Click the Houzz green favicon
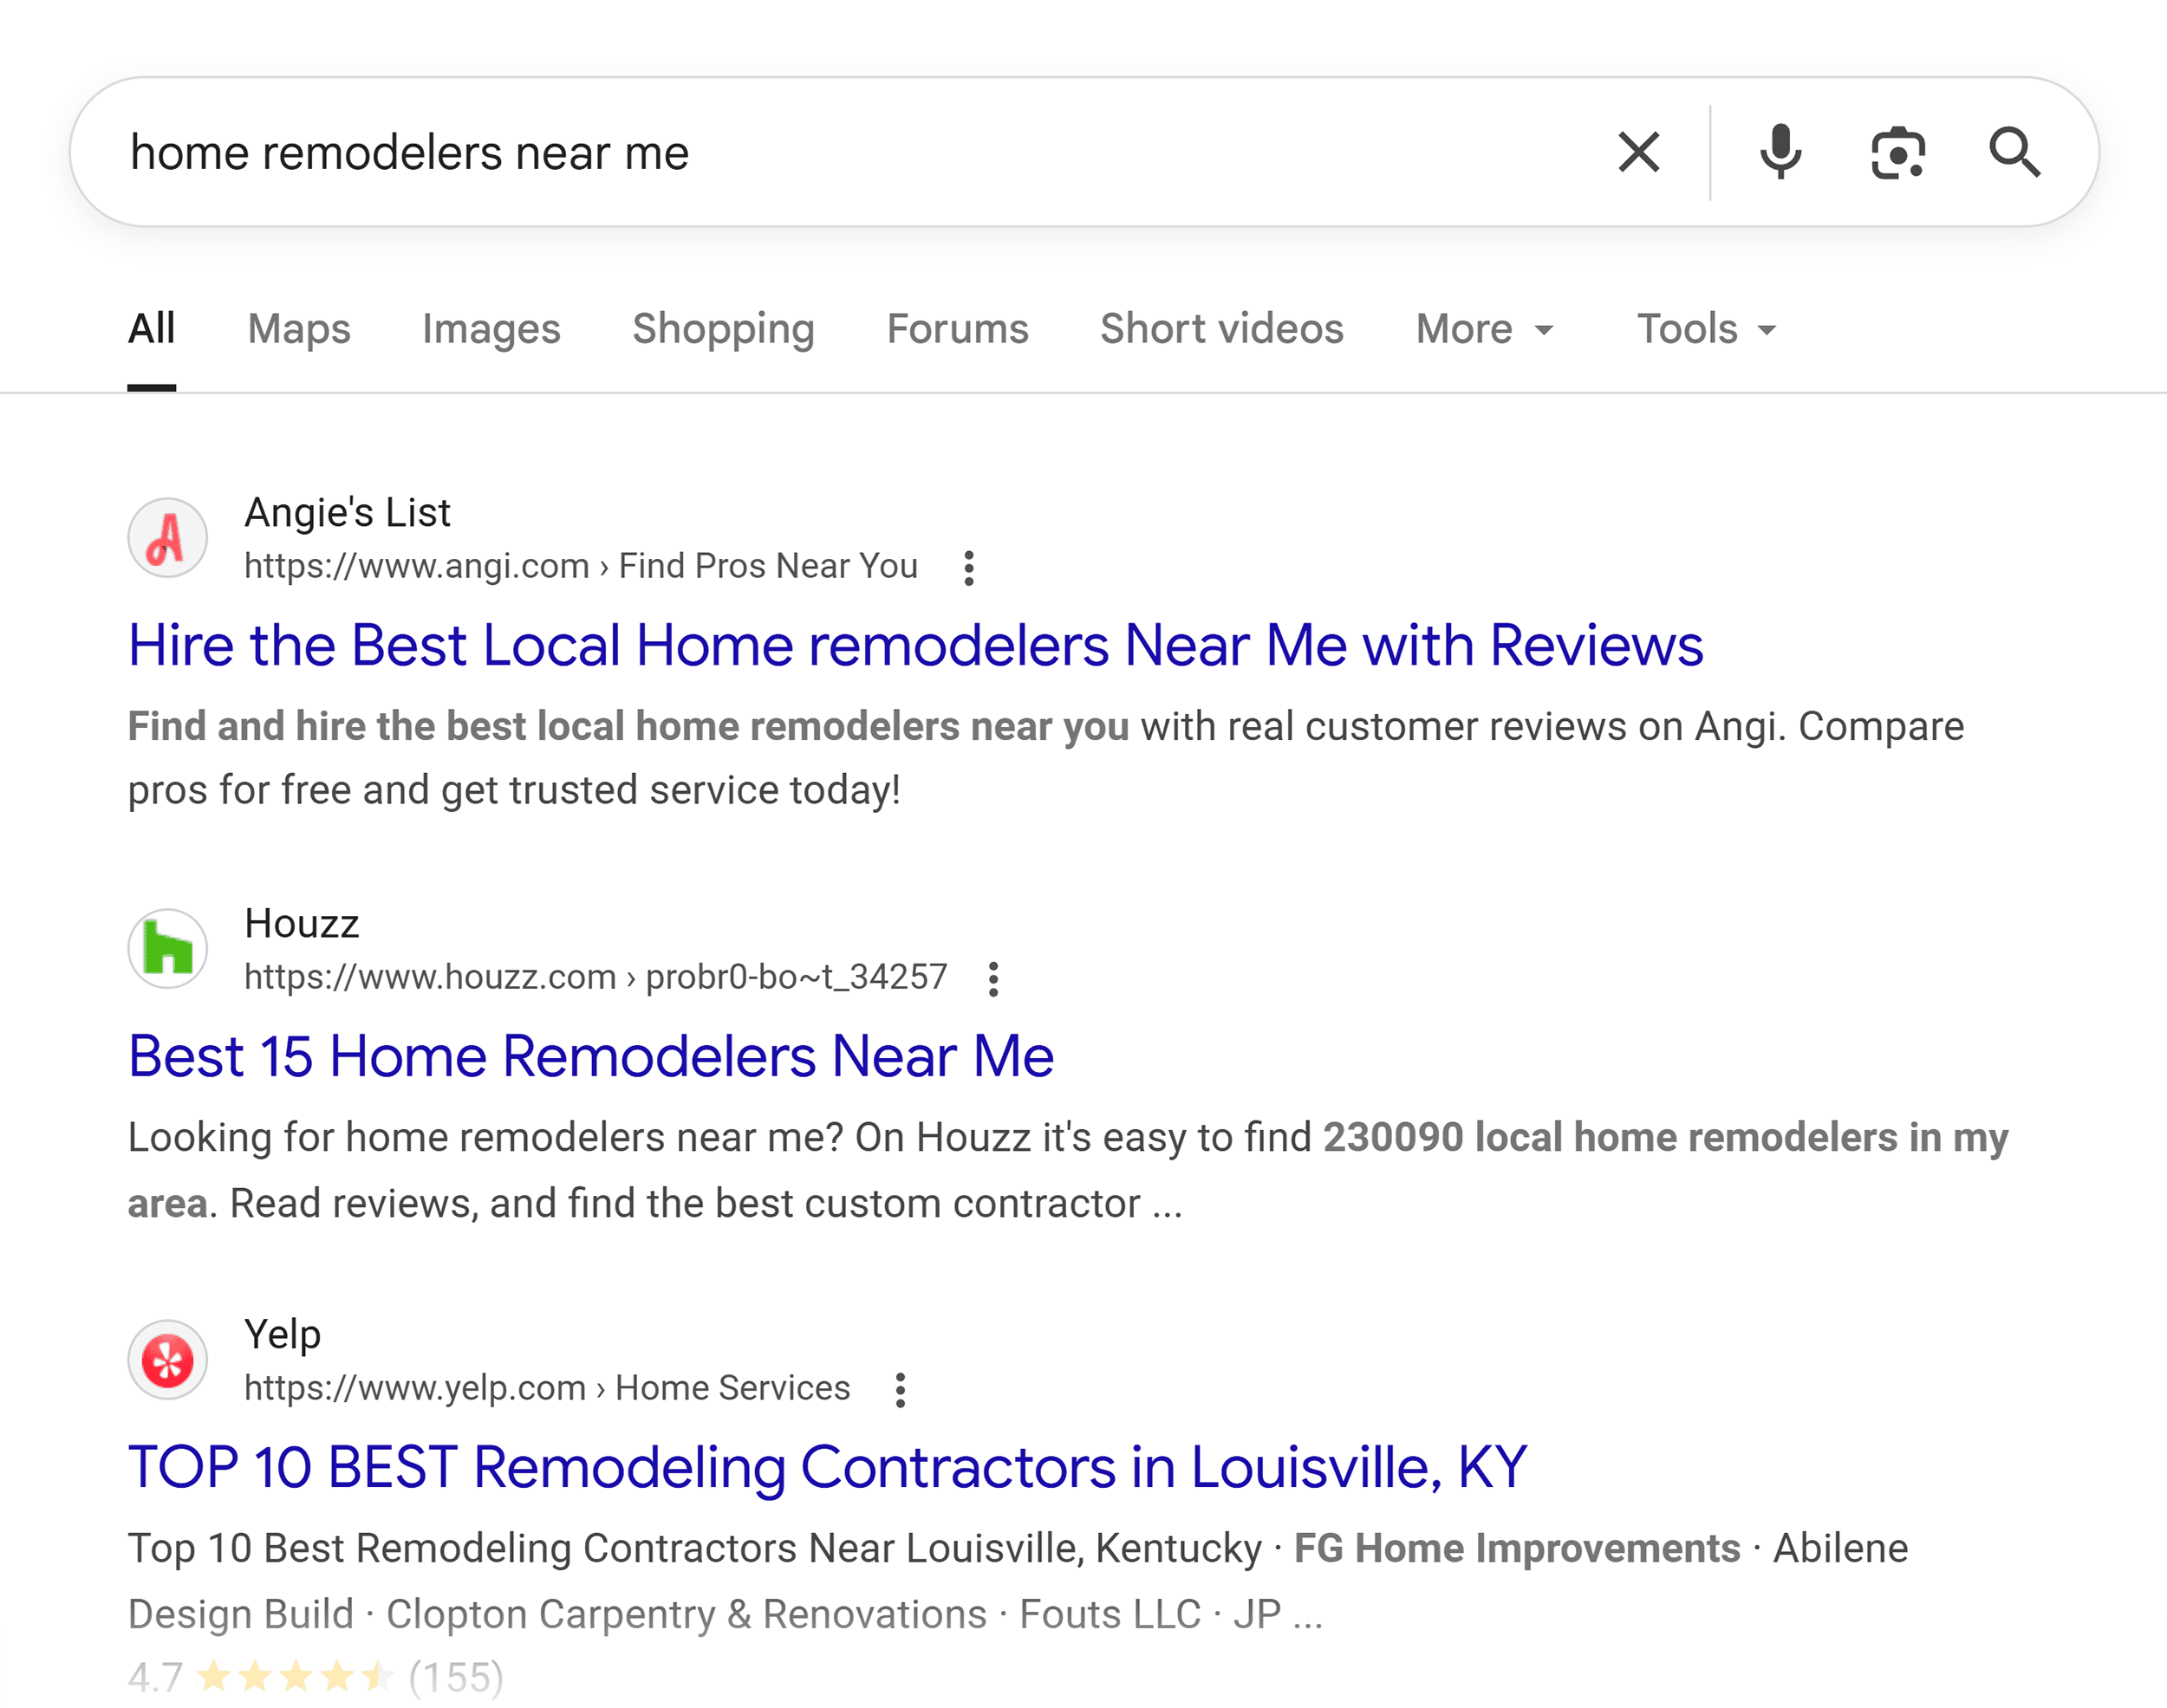Screen dimensions: 2167x1708 pos(167,948)
